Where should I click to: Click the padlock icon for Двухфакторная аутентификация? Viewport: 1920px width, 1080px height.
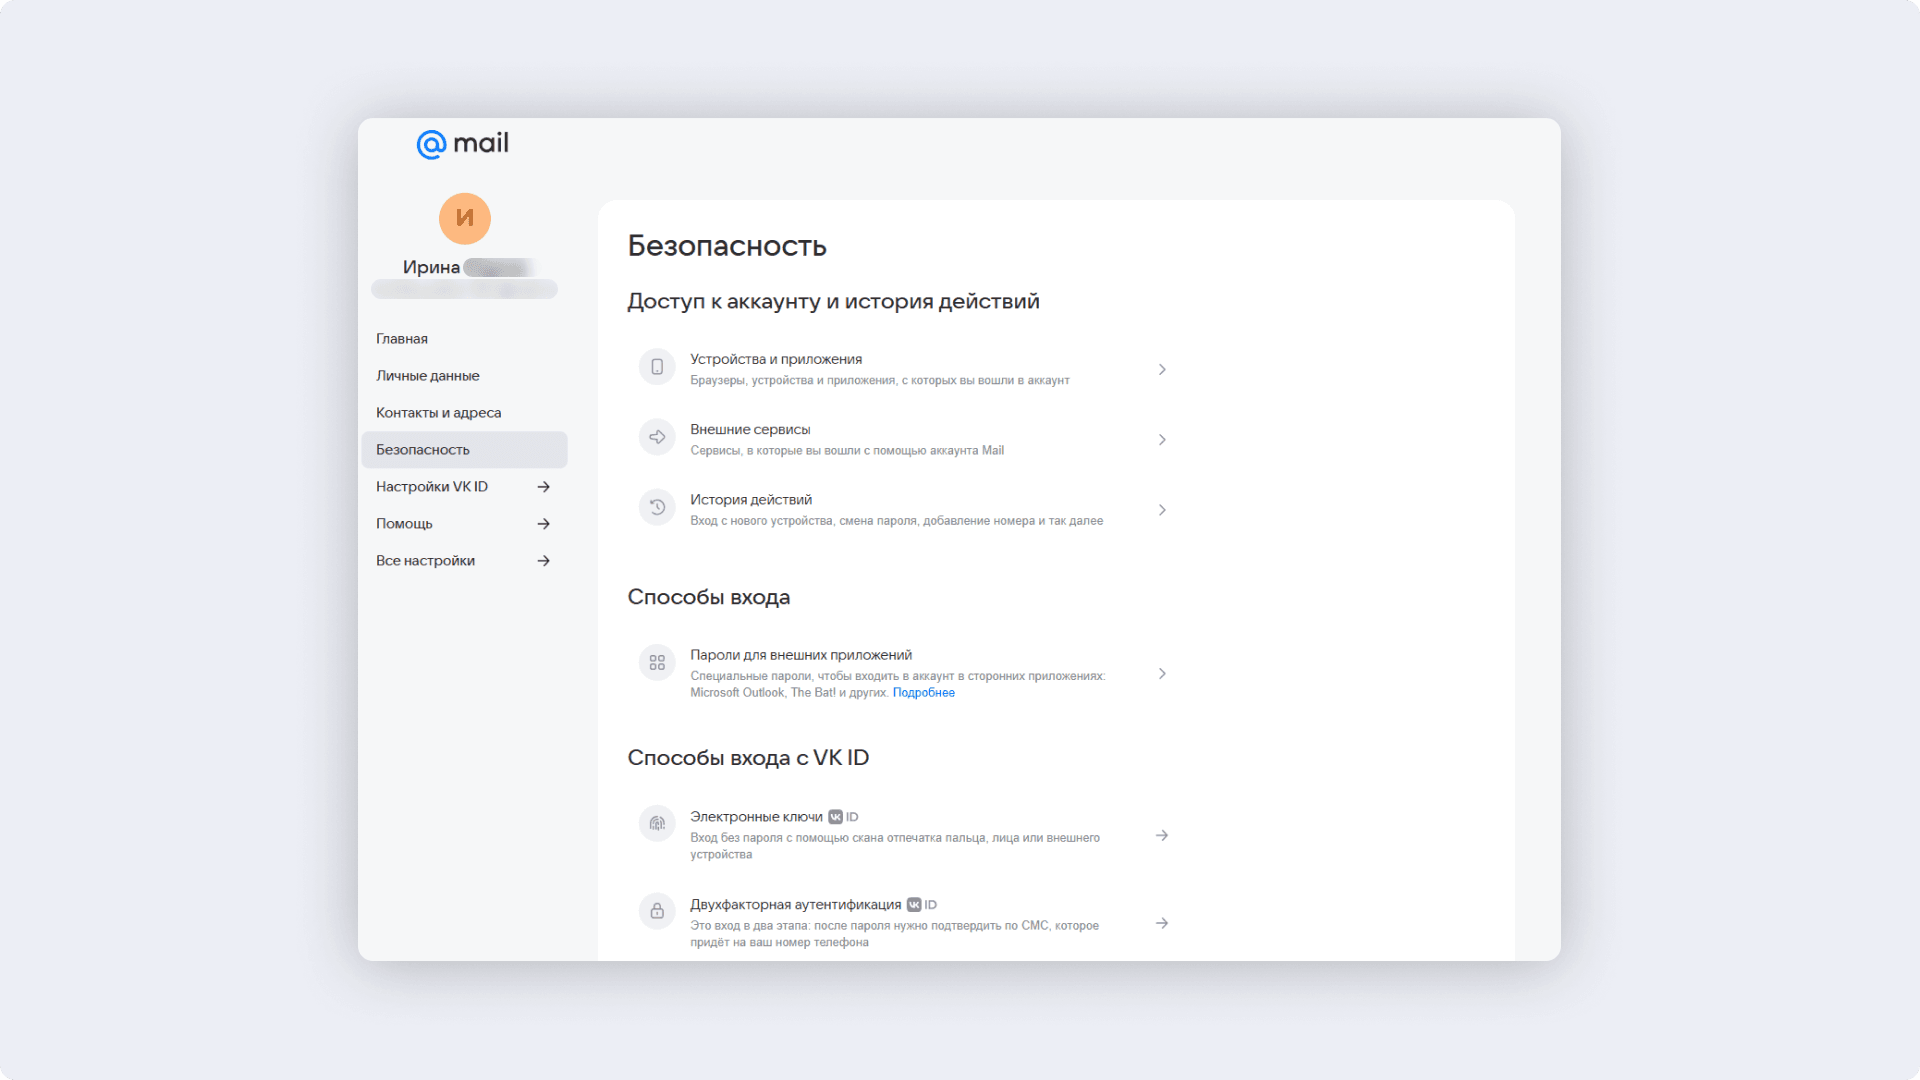click(x=657, y=911)
